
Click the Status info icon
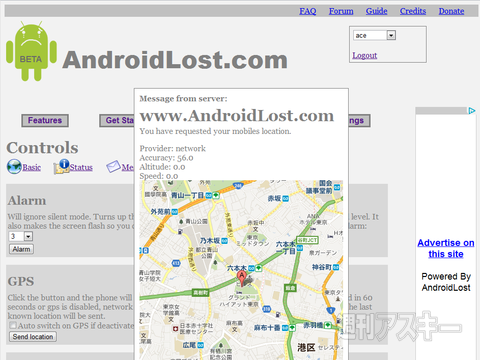(61, 167)
